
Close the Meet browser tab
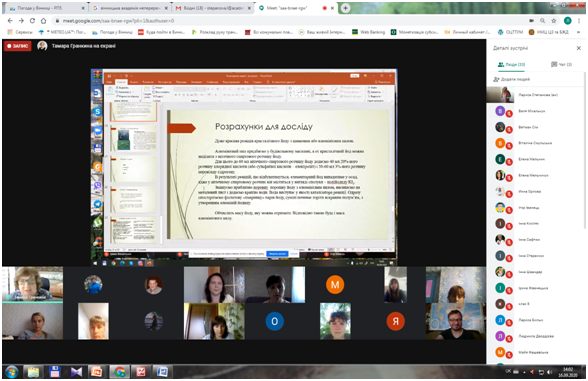[x=332, y=8]
